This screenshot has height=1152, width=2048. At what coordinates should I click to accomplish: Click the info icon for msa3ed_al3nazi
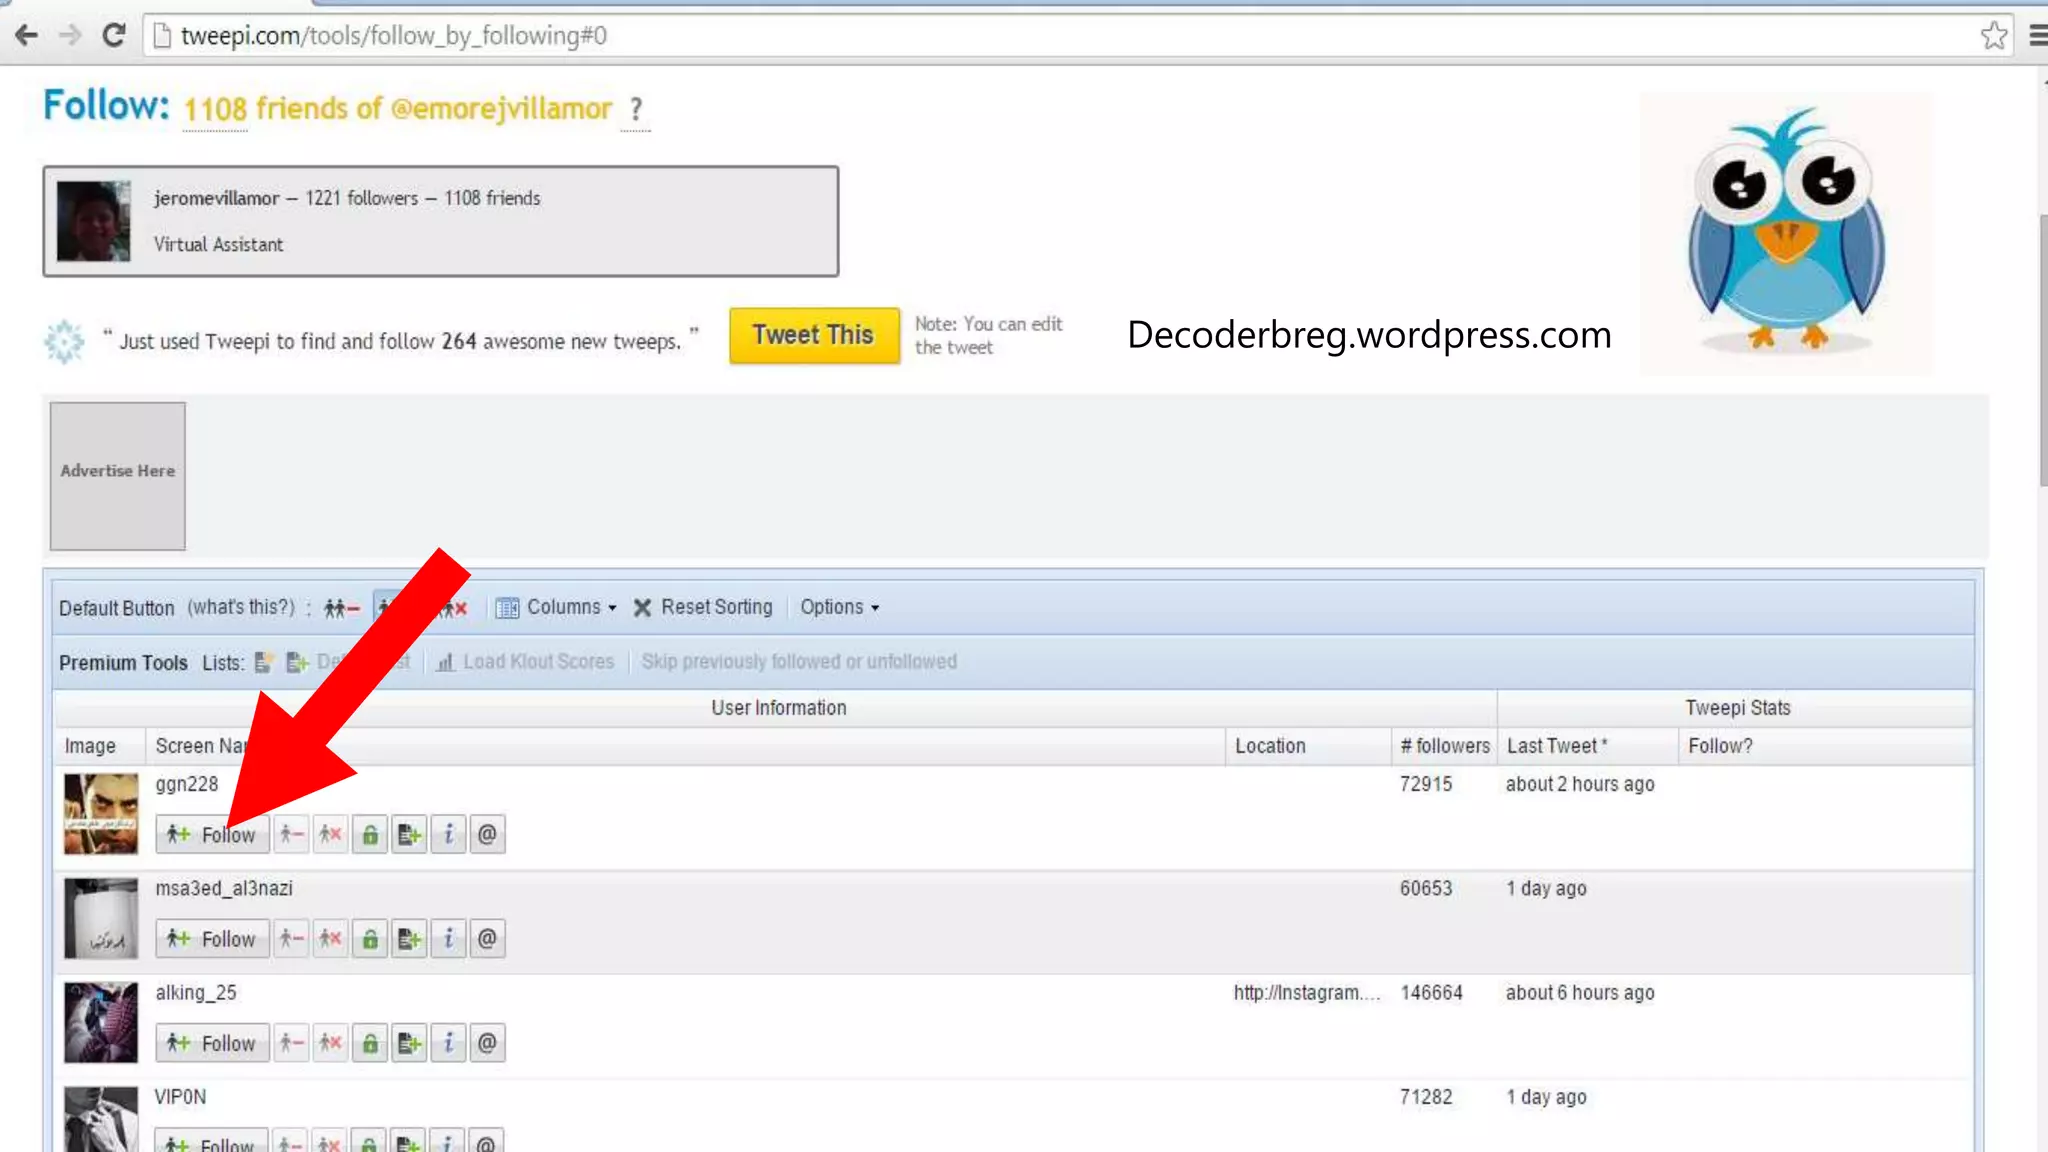(448, 938)
